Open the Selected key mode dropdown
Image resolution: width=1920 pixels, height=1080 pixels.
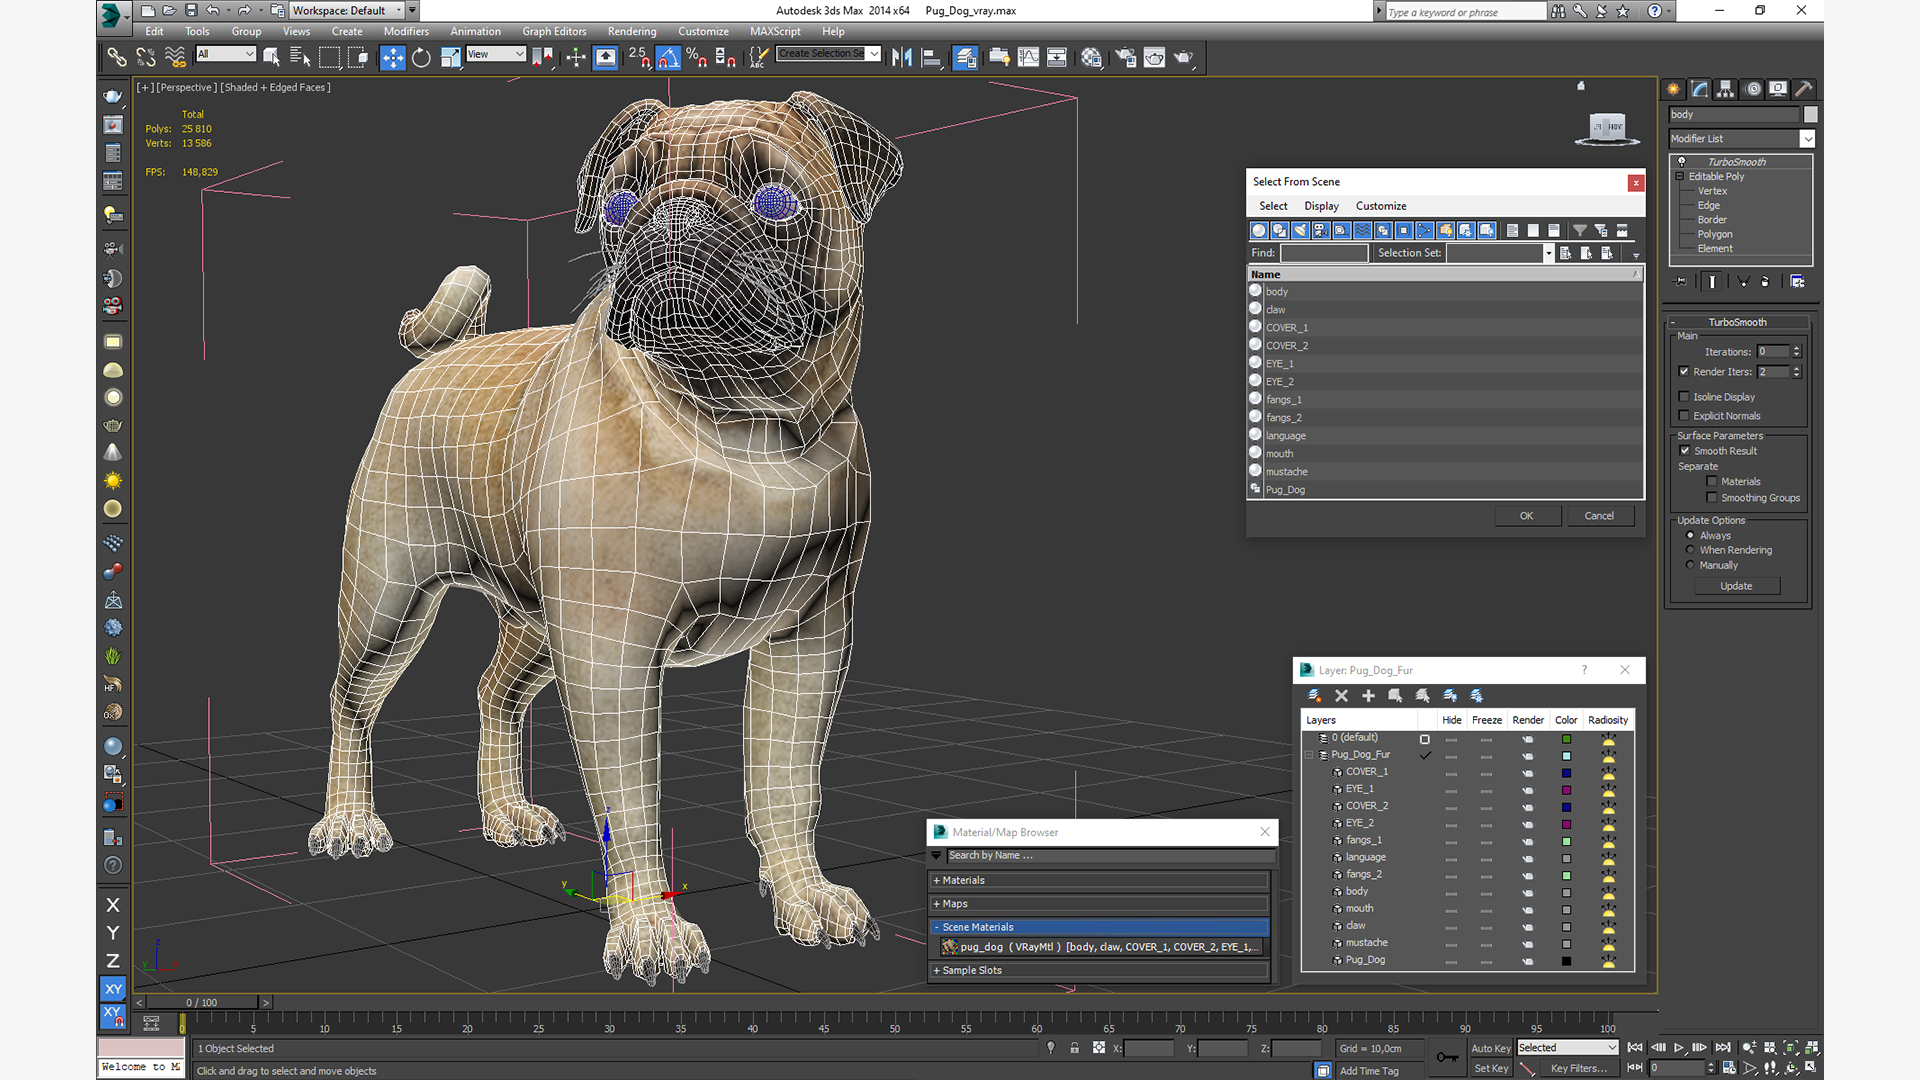1568,1048
